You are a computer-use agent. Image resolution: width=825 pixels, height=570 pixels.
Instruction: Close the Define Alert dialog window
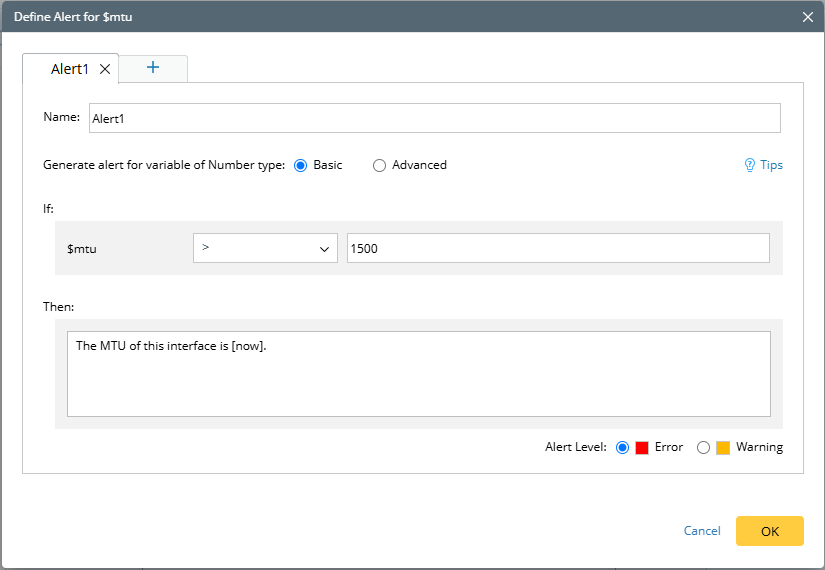tap(808, 17)
